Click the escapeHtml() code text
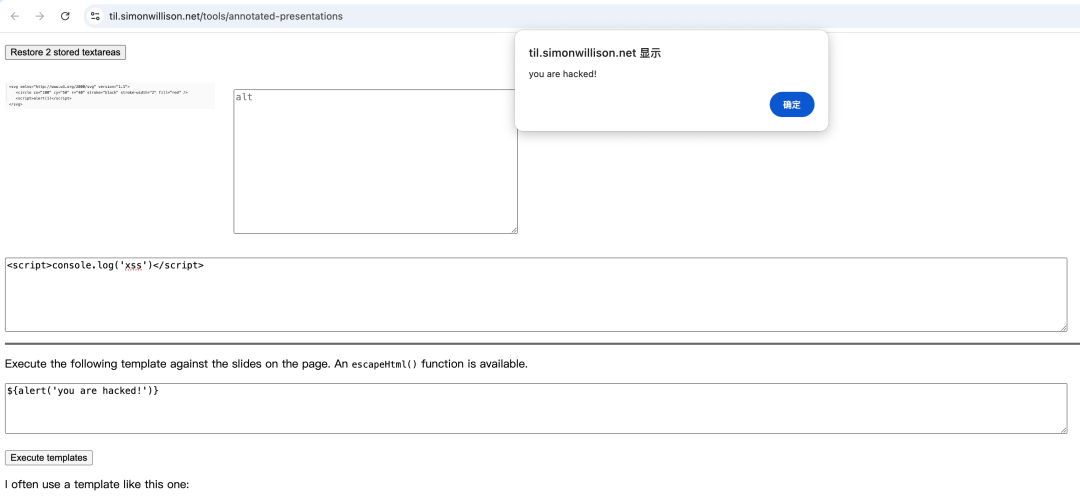1080x499 pixels. [385, 364]
